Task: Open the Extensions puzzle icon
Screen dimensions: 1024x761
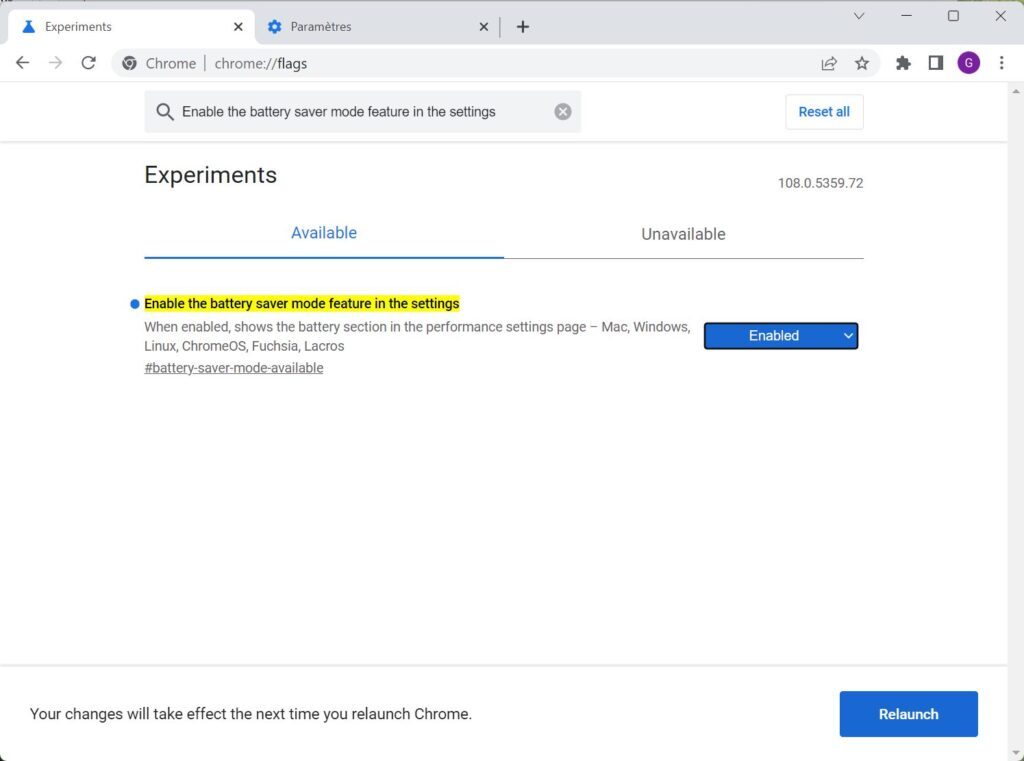Action: click(x=903, y=63)
